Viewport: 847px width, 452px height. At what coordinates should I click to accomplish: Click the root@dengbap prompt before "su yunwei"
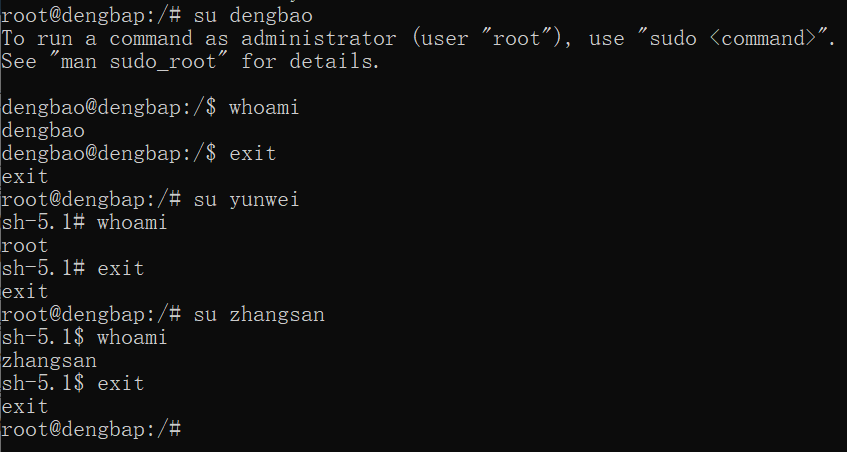(91, 199)
